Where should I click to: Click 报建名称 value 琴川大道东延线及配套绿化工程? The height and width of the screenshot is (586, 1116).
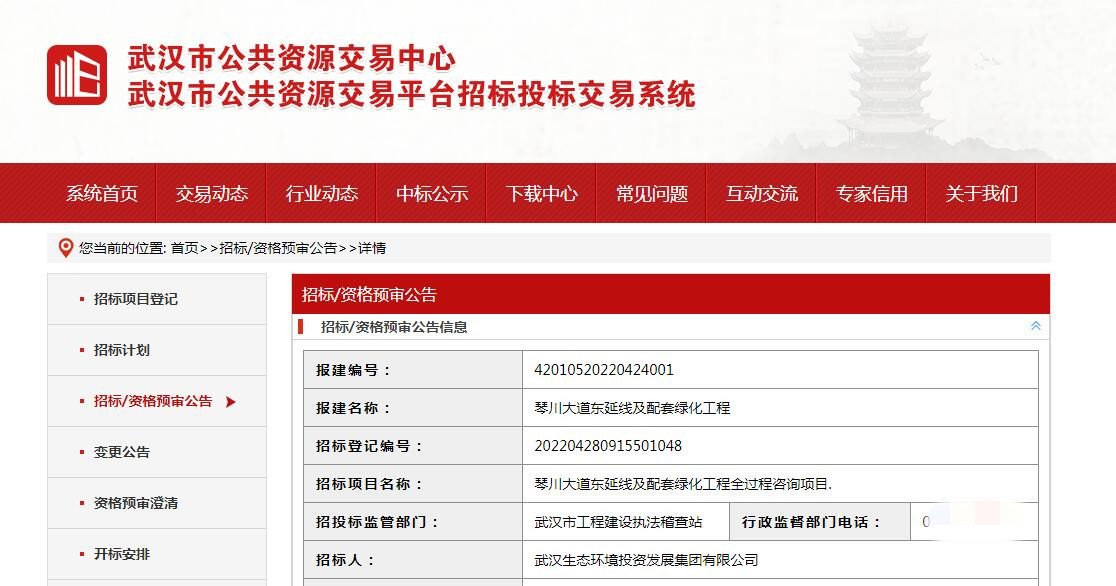tap(632, 408)
